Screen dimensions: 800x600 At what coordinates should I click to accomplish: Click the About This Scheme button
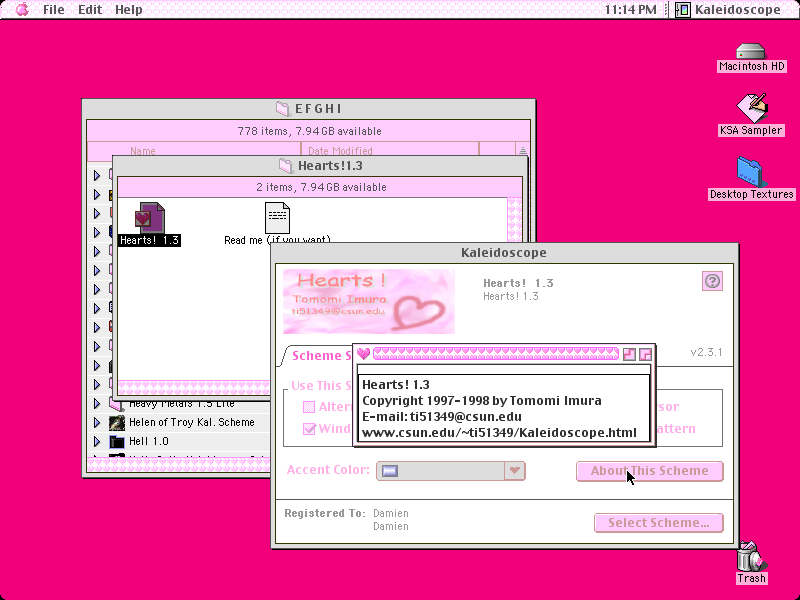coord(649,471)
